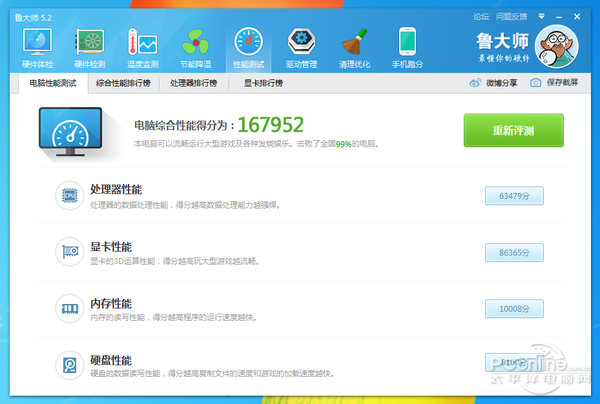This screenshot has width=600, height=404.
Task: Switch to 综合性能排行榜 tab
Action: click(123, 83)
